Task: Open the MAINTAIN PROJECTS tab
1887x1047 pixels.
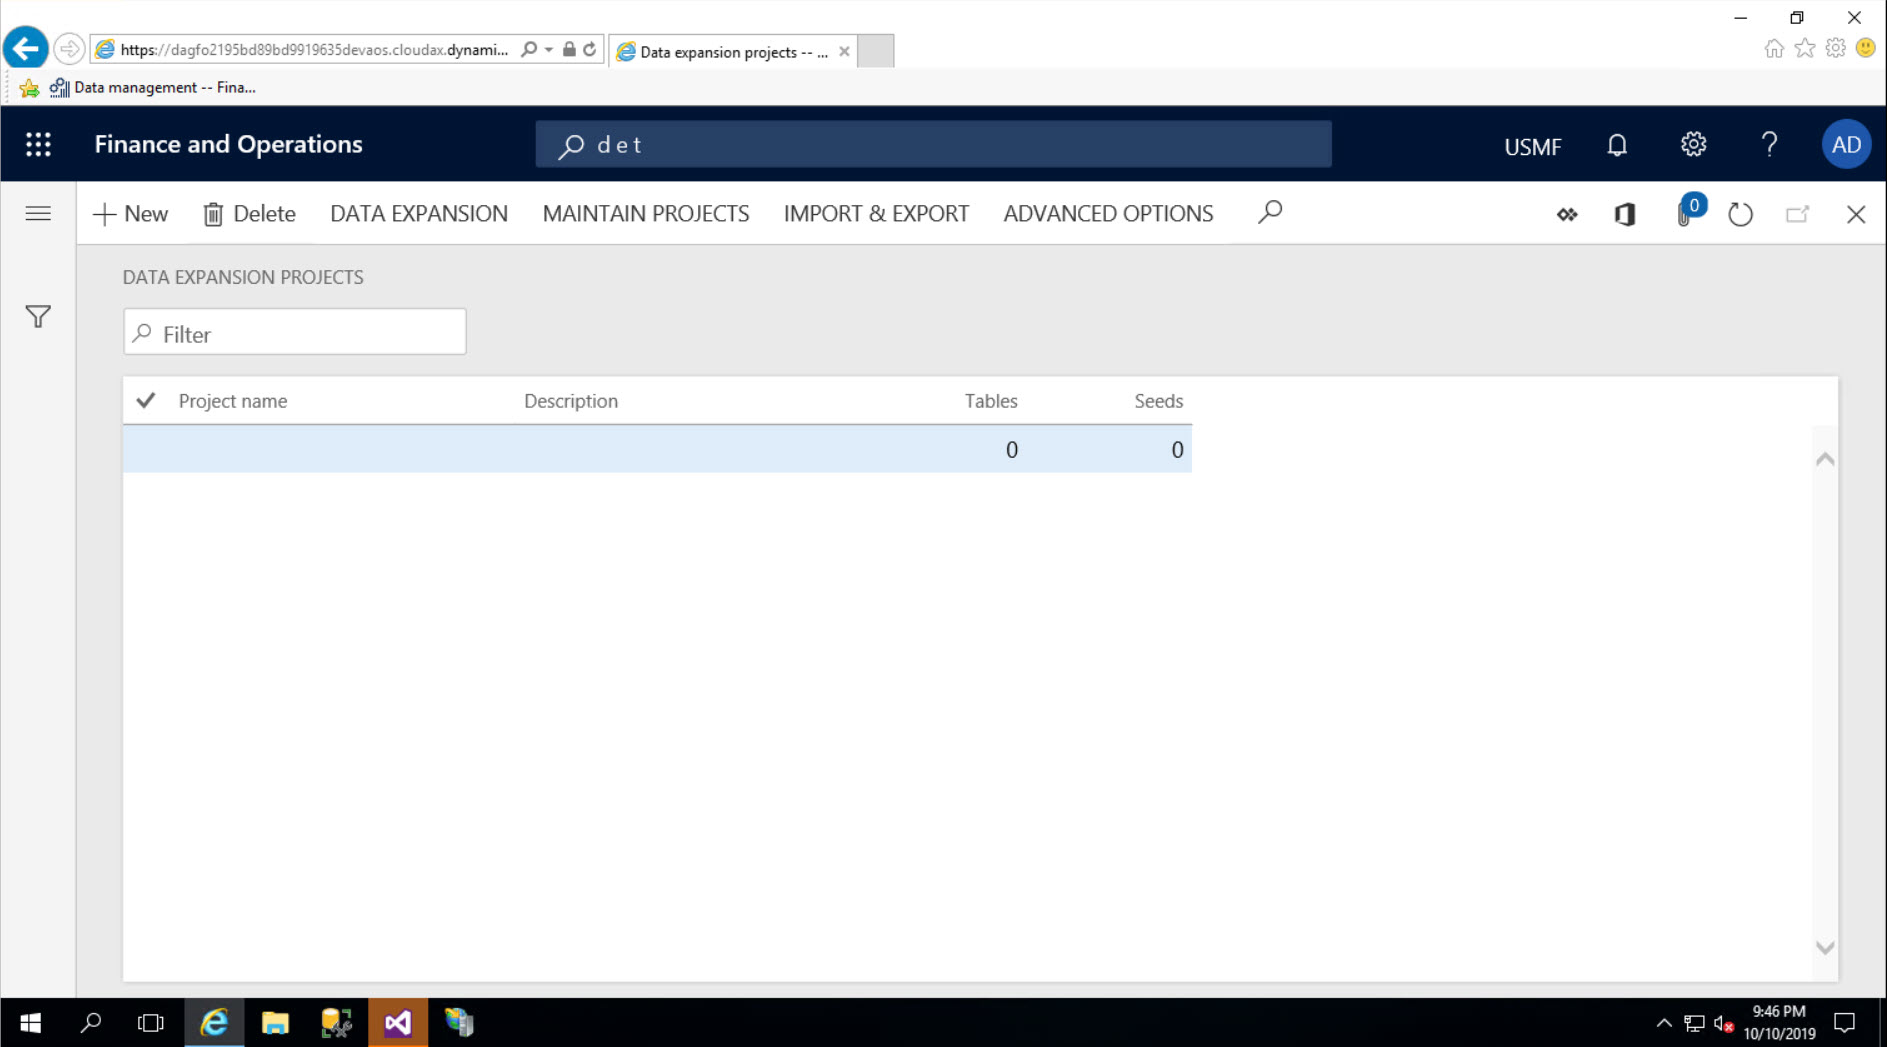Action: (646, 214)
